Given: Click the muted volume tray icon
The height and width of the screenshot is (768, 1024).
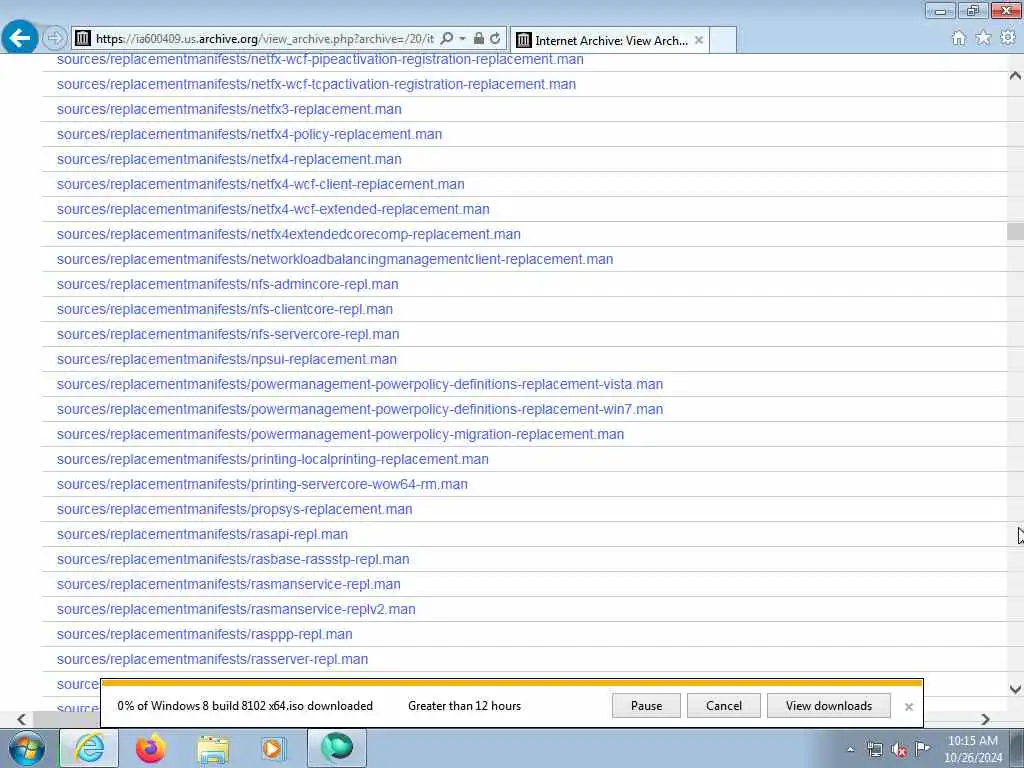Looking at the screenshot, I should click(899, 750).
